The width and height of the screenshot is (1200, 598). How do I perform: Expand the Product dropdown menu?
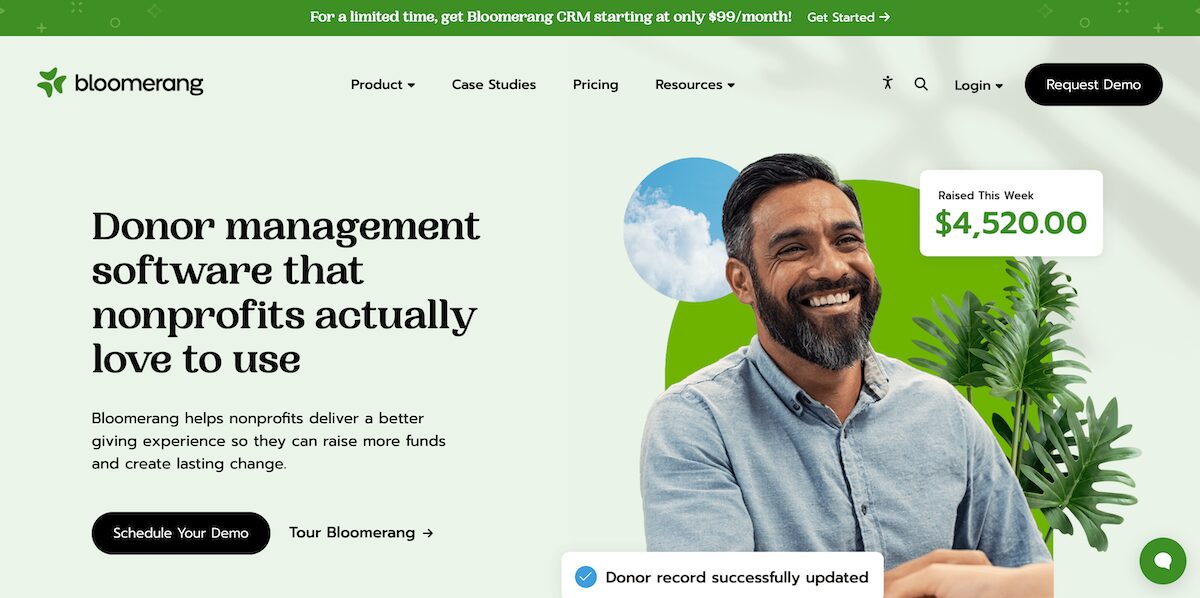383,85
